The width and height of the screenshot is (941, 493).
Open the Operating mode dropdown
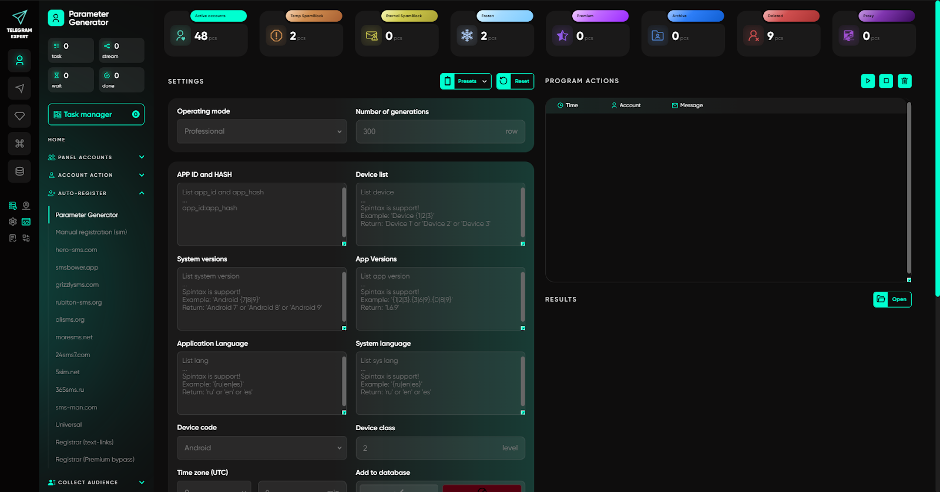tap(262, 131)
